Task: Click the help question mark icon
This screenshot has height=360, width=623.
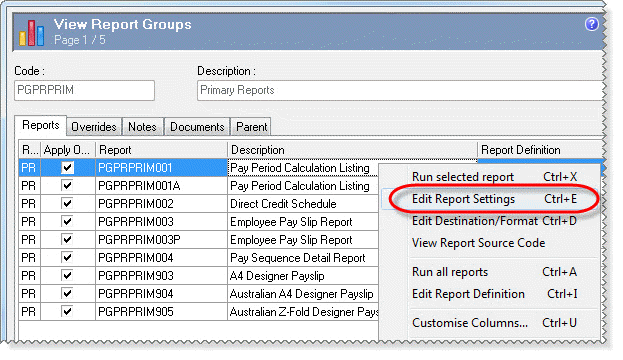Action: pos(592,24)
